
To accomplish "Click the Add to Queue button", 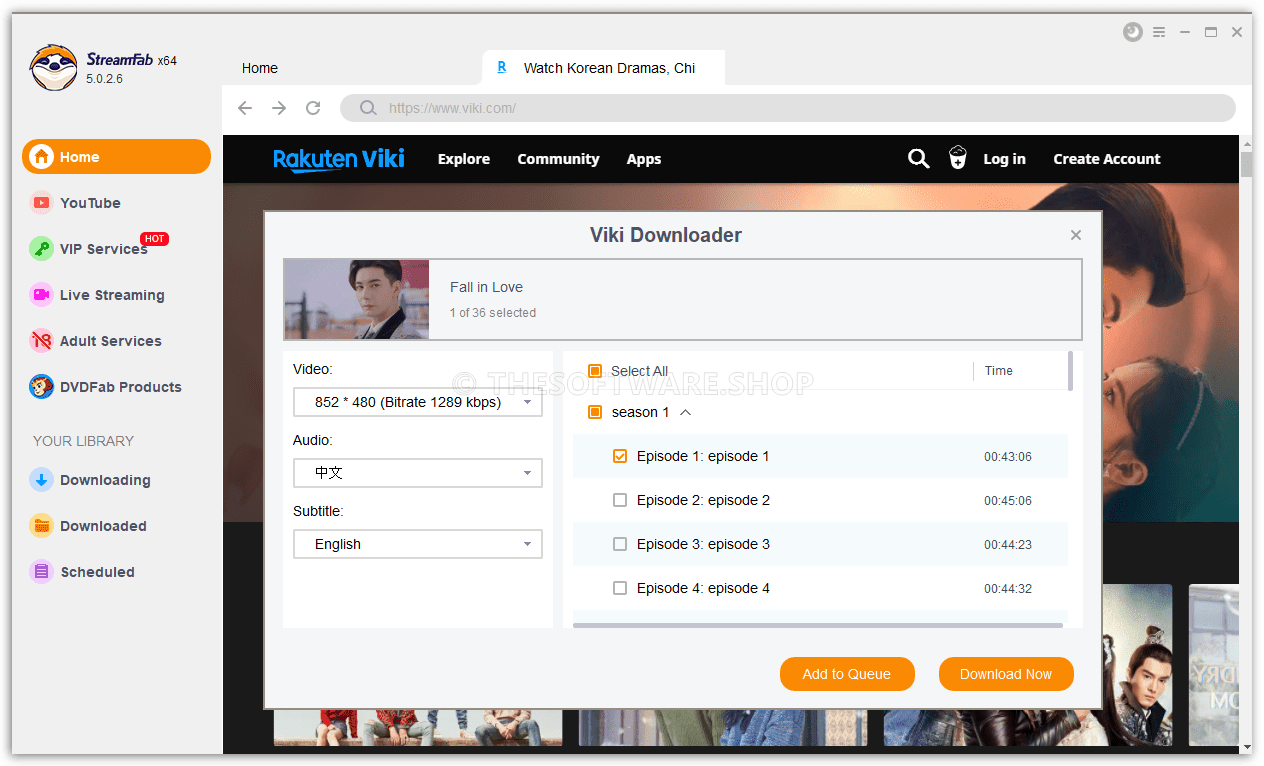I will [x=847, y=674].
